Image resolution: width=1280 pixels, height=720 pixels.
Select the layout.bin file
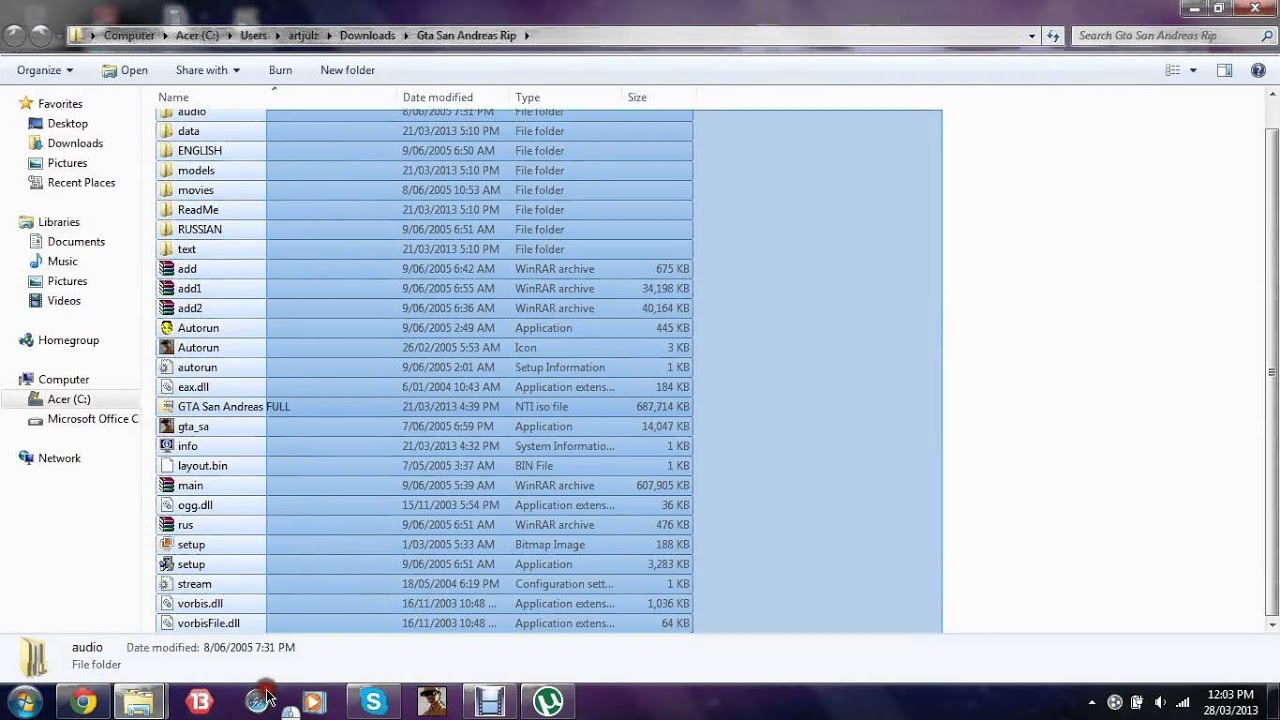tap(424, 466)
